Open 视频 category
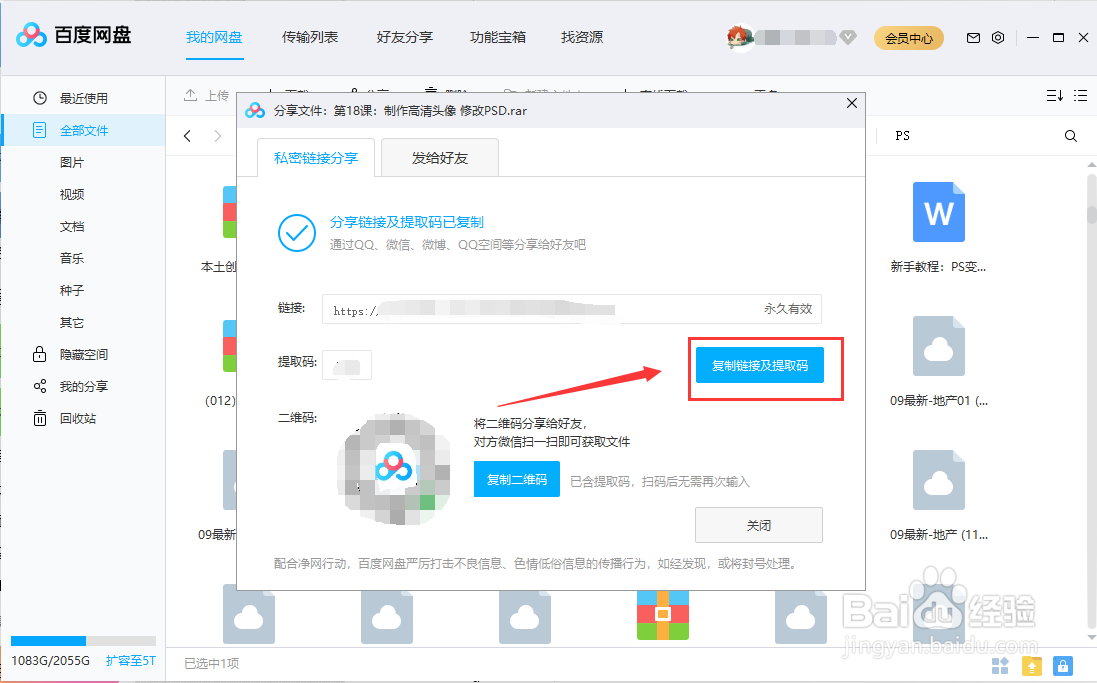This screenshot has width=1097, height=683. (72, 195)
